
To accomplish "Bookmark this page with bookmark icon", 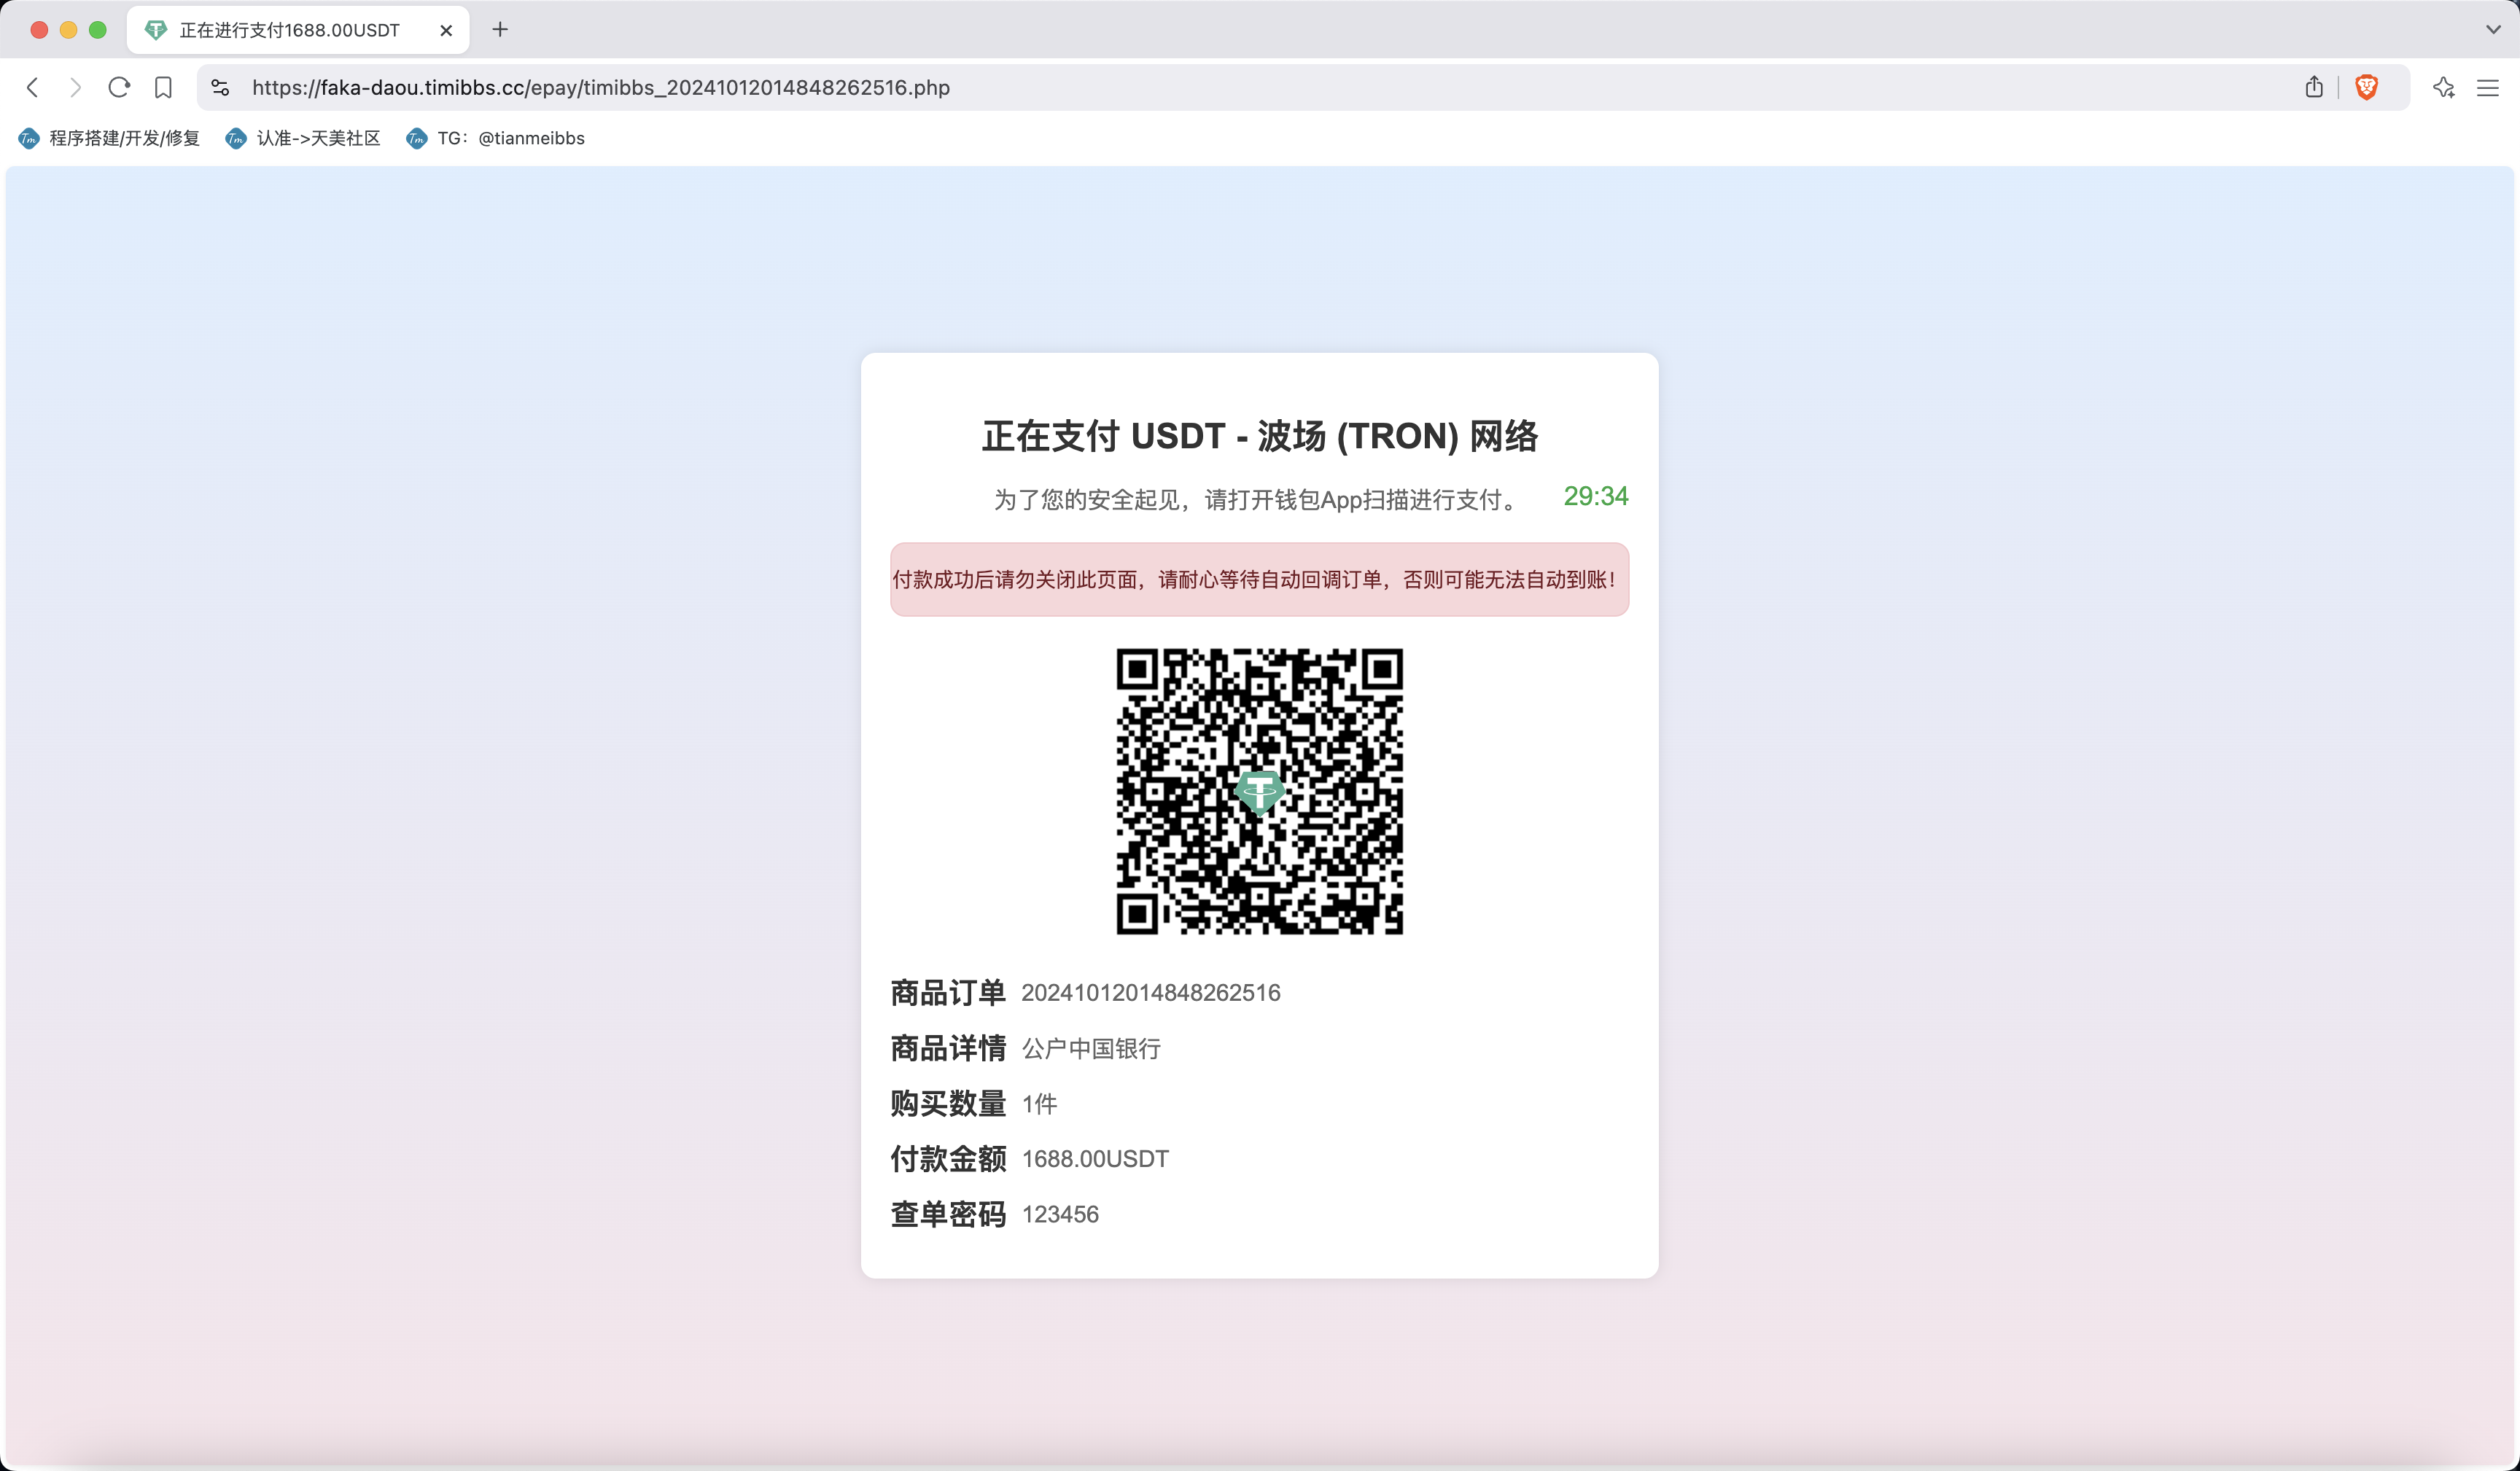I will tap(163, 88).
